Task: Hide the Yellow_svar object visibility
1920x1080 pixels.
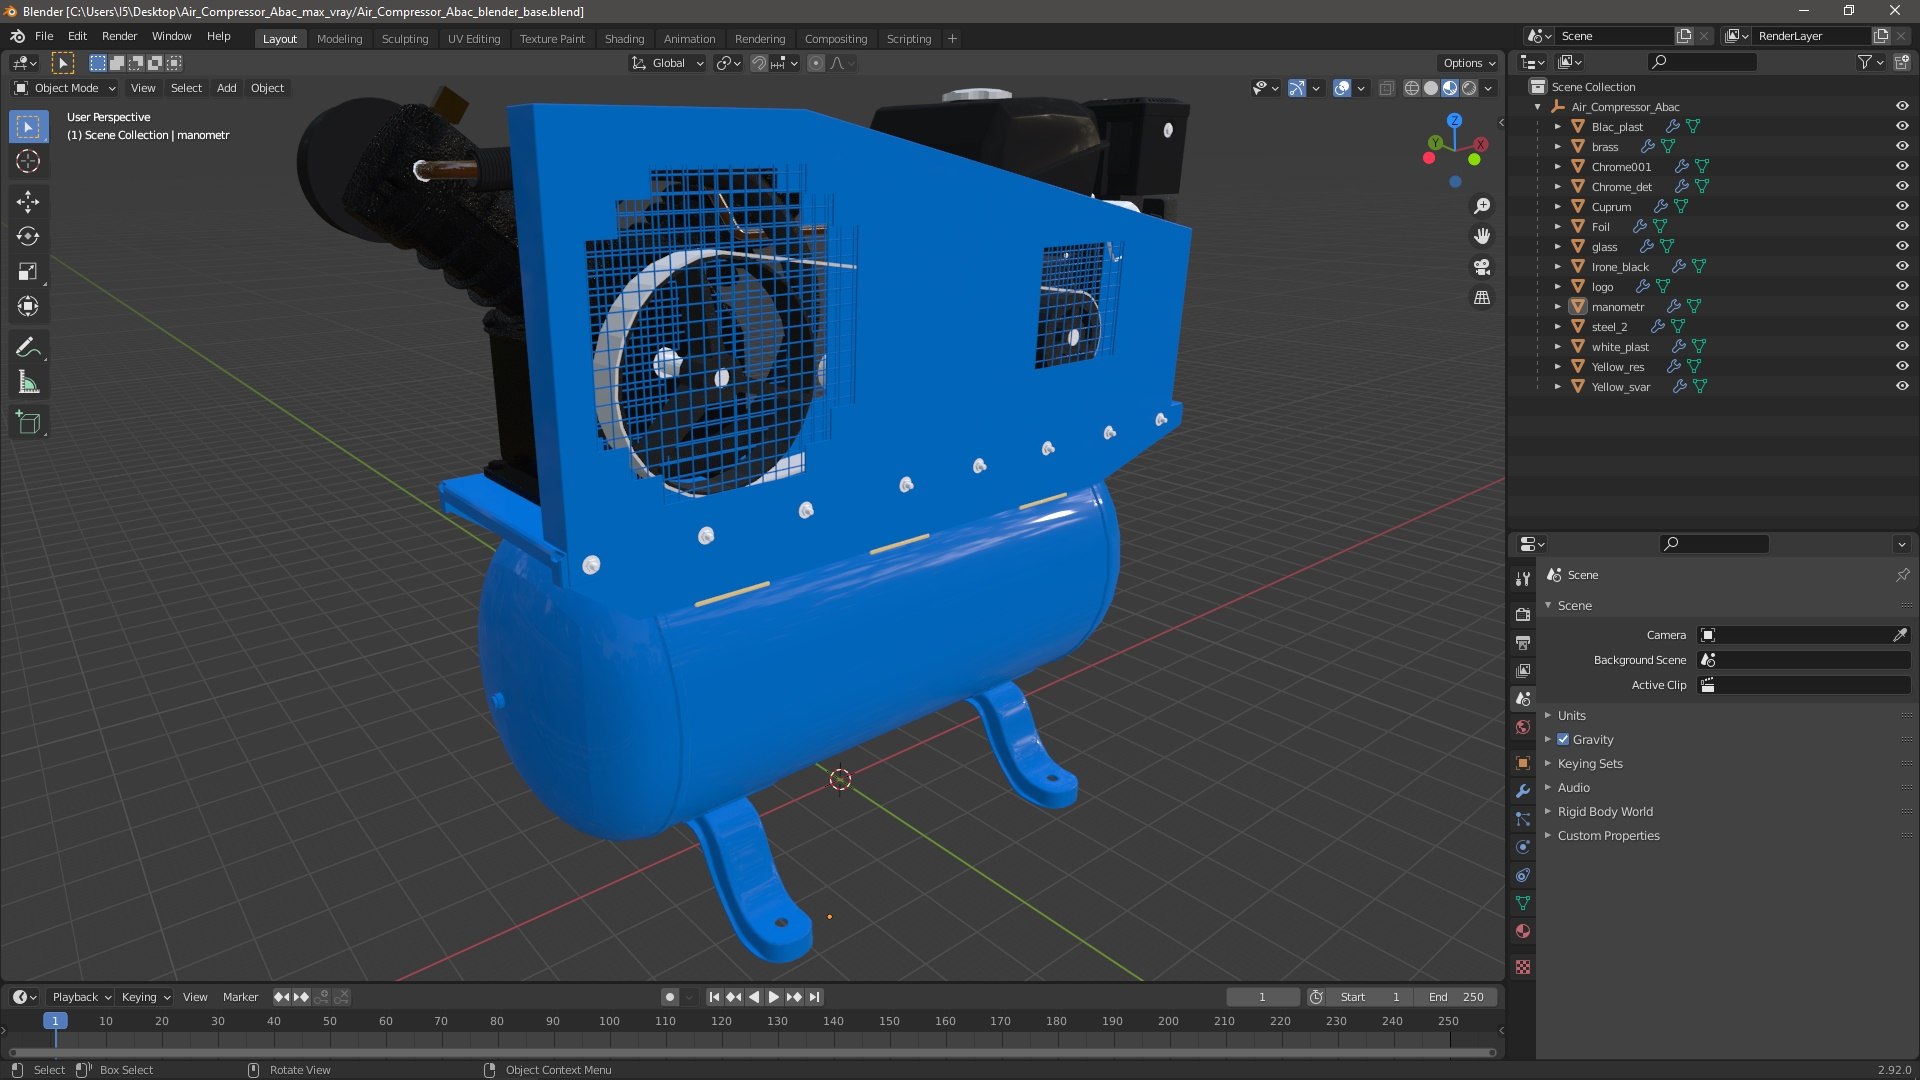Action: tap(1902, 386)
